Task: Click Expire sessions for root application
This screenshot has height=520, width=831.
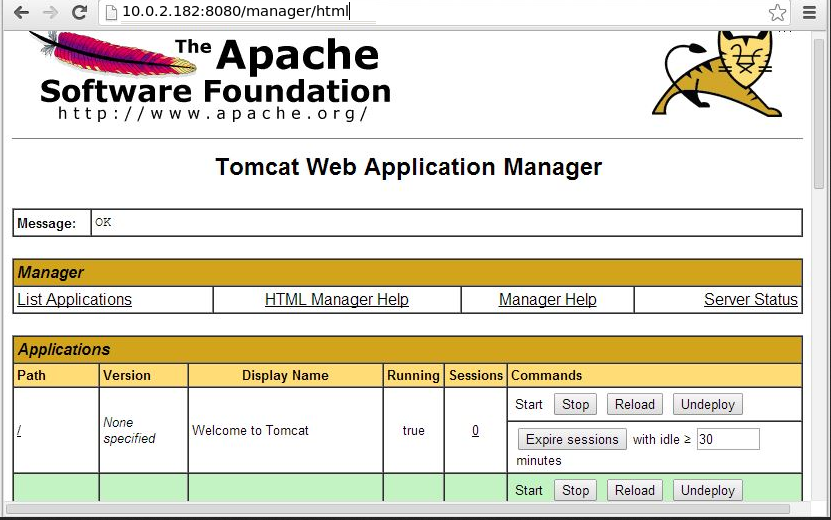Action: 572,439
